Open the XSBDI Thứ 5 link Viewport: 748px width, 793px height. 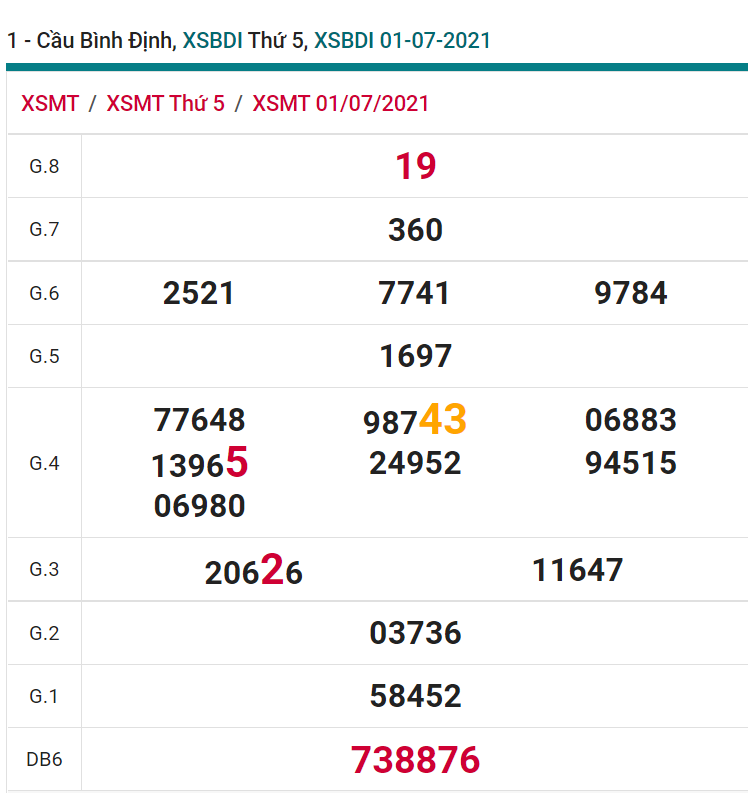point(243,41)
